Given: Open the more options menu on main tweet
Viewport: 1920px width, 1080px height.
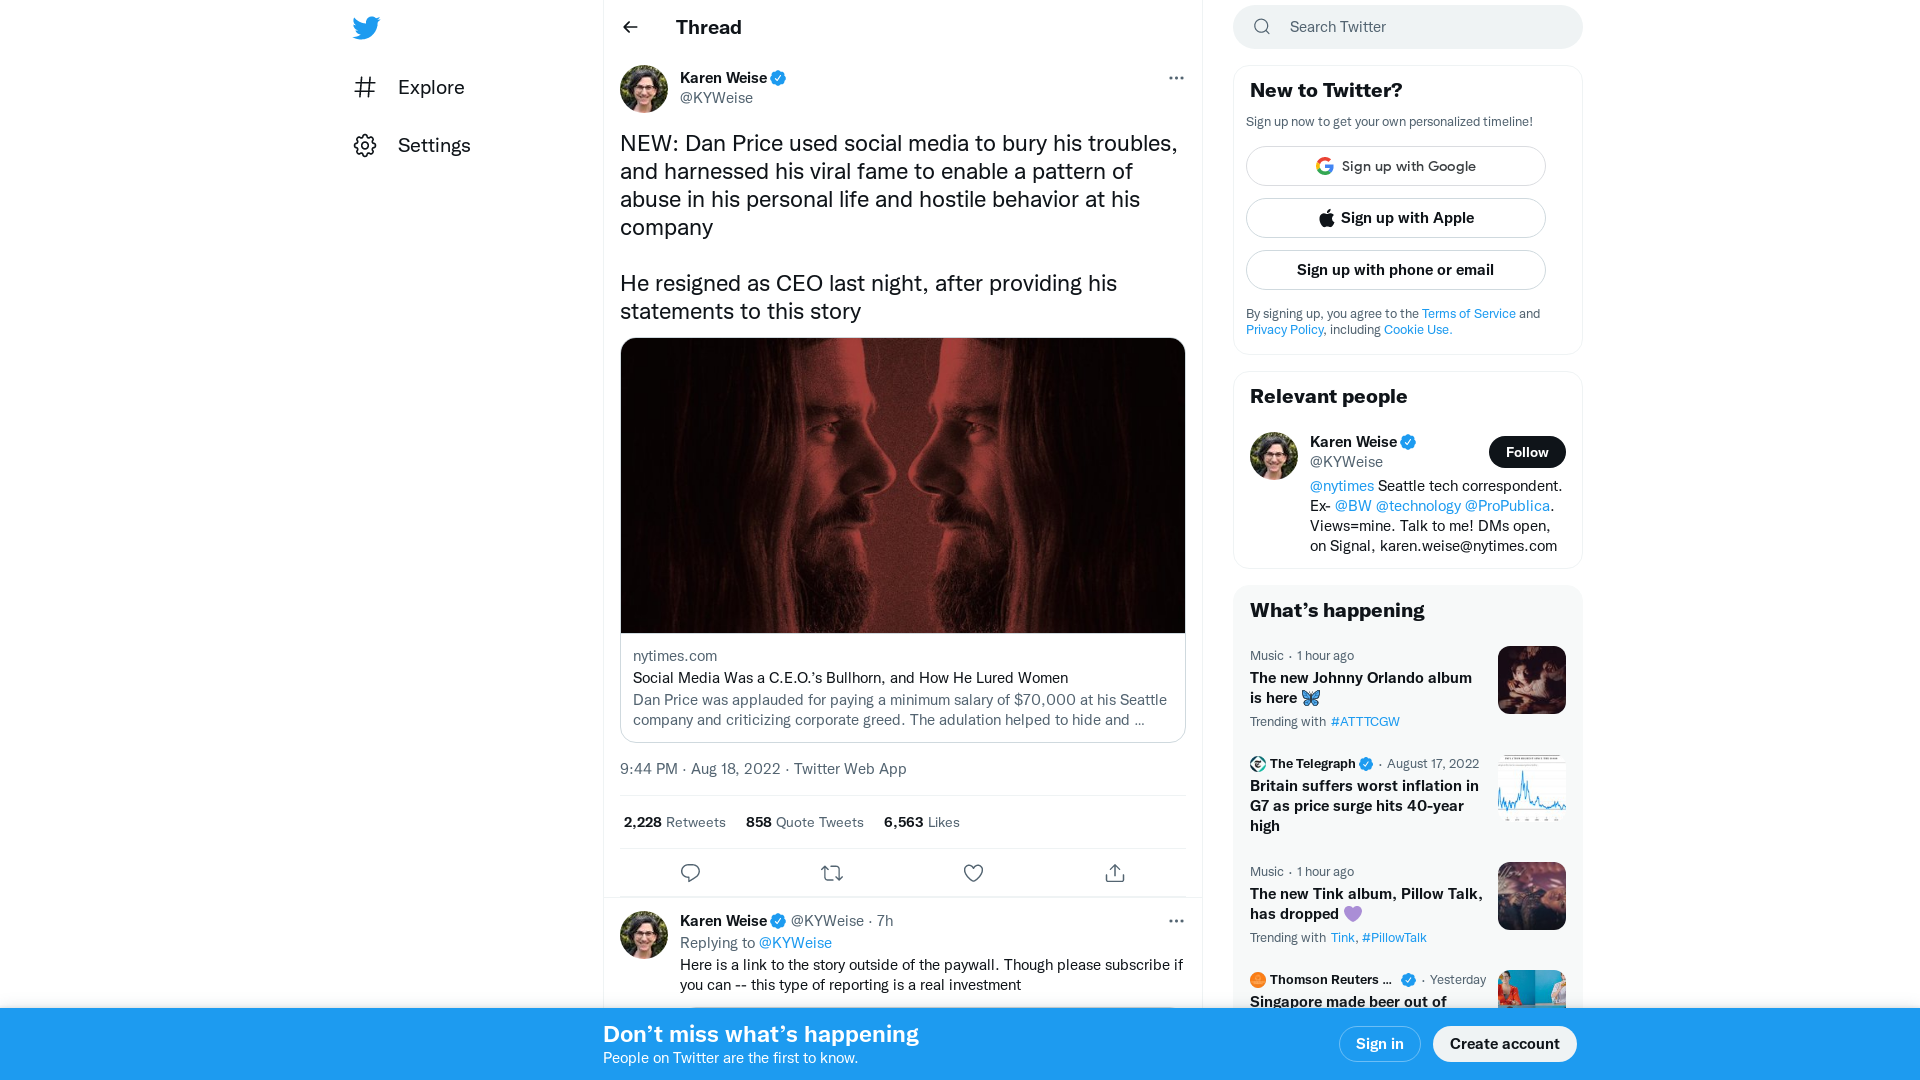Looking at the screenshot, I should tap(1176, 77).
